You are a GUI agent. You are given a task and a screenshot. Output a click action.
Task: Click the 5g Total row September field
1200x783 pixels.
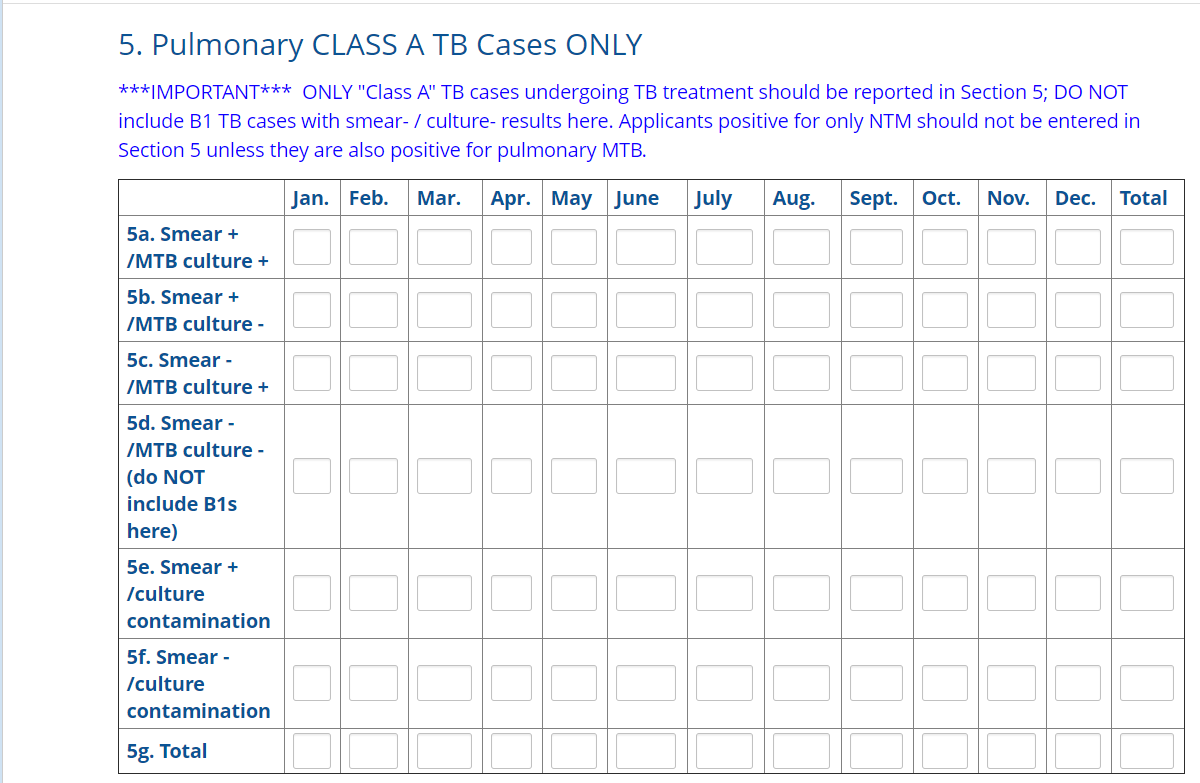pos(876,751)
